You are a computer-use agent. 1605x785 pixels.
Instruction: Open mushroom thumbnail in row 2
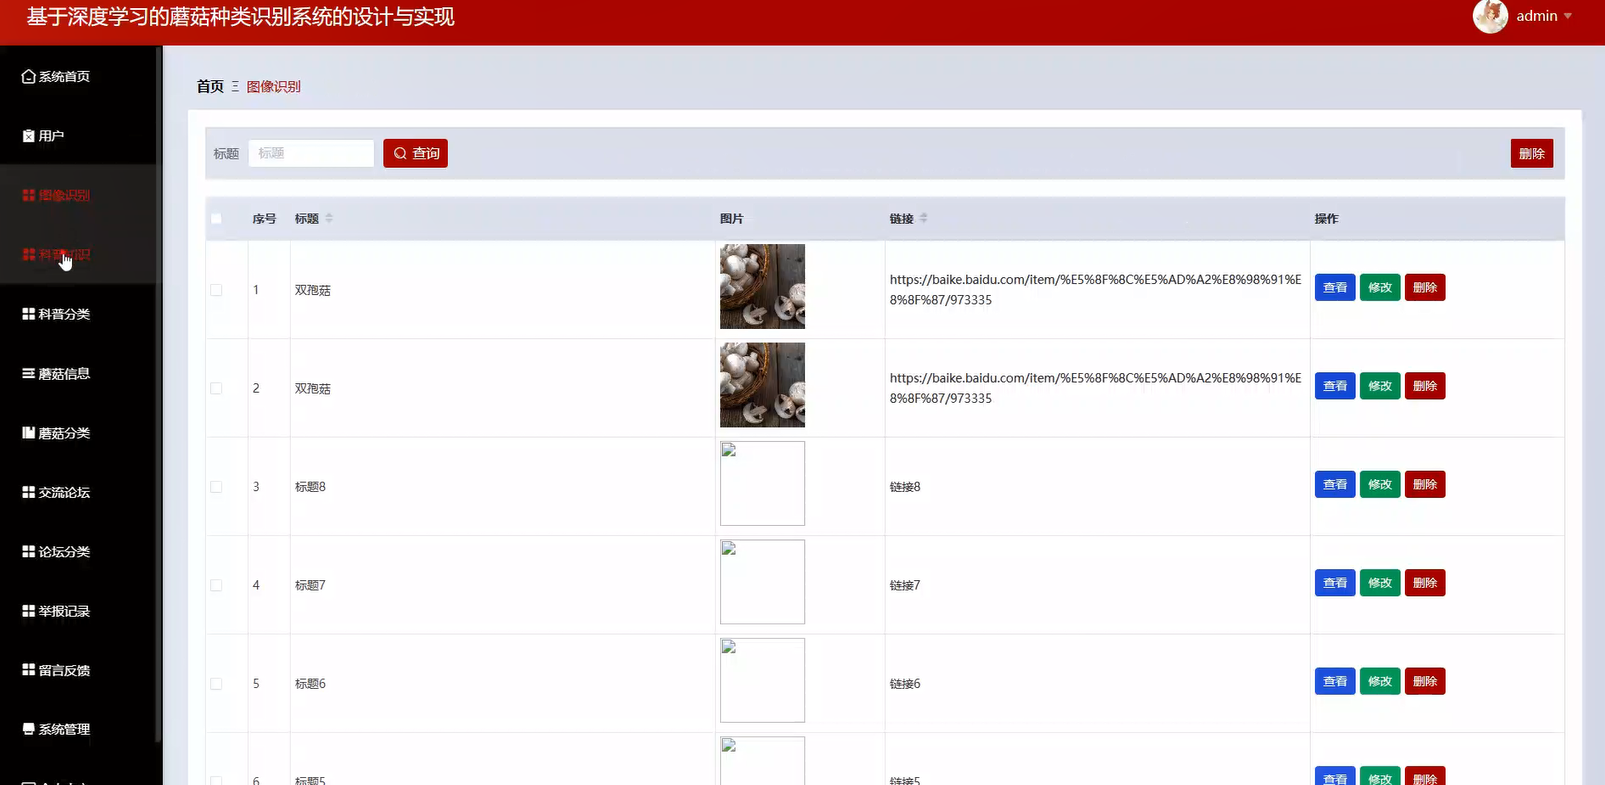click(762, 385)
